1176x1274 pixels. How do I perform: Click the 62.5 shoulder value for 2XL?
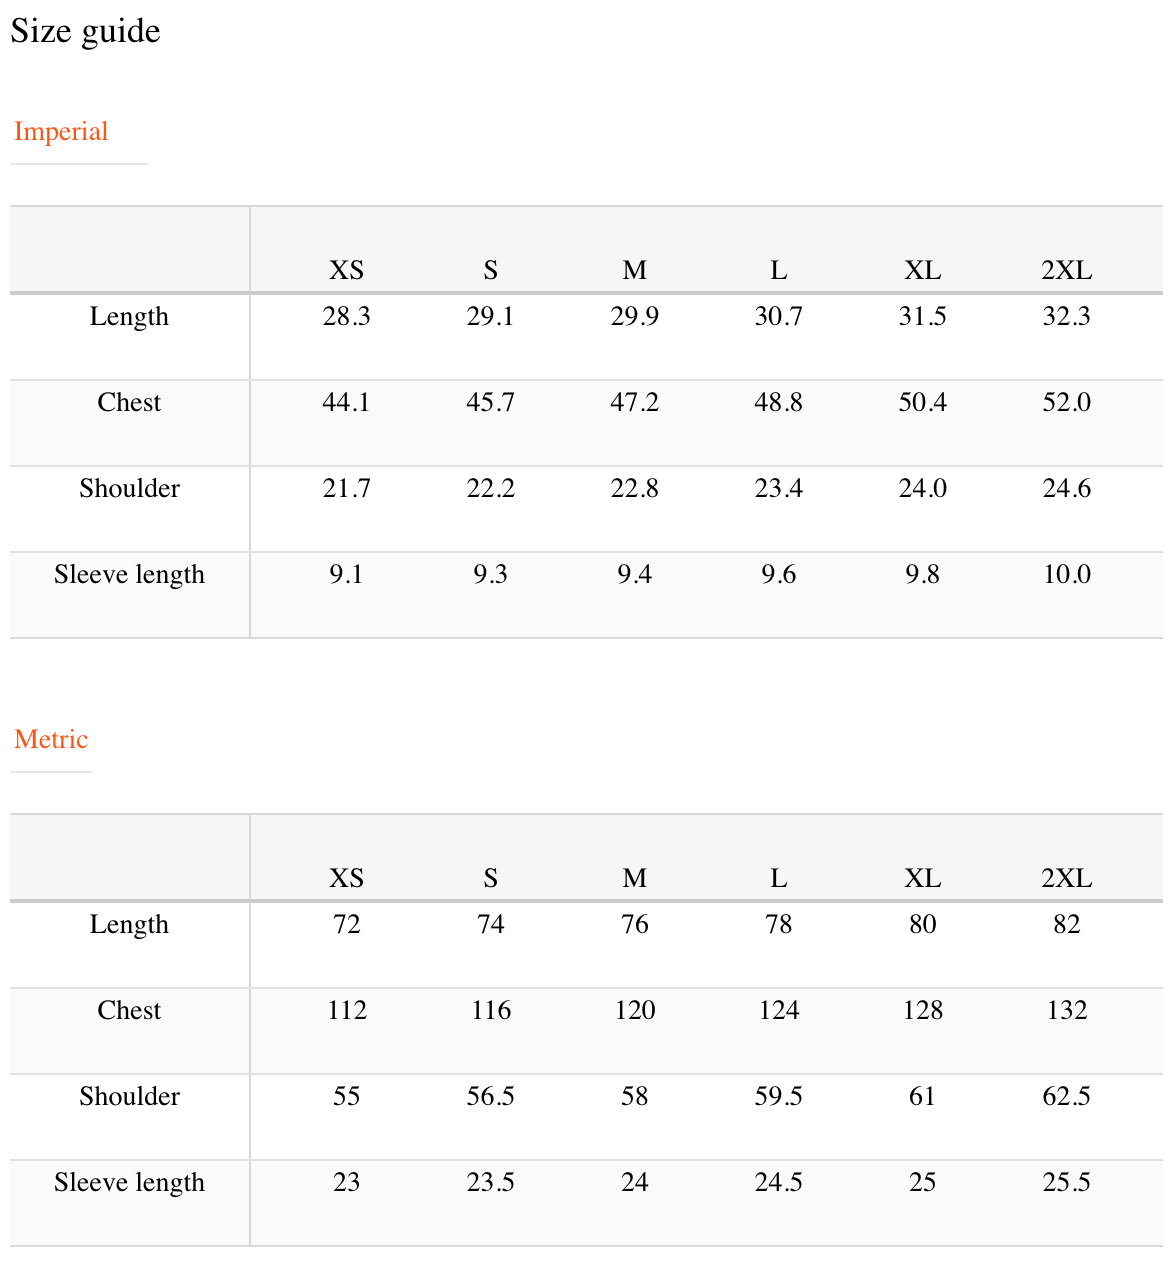coord(1067,1096)
